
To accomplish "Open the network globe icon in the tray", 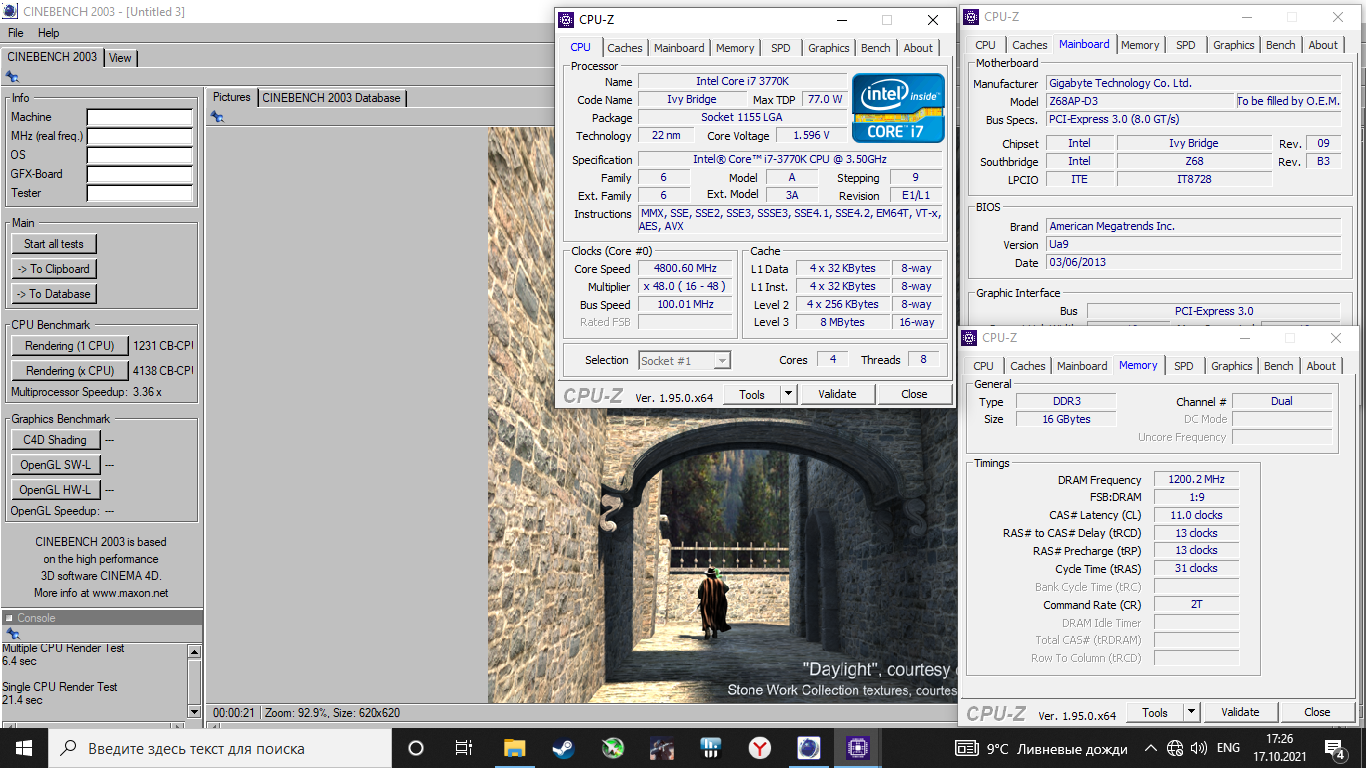I will pyautogui.click(x=1175, y=748).
